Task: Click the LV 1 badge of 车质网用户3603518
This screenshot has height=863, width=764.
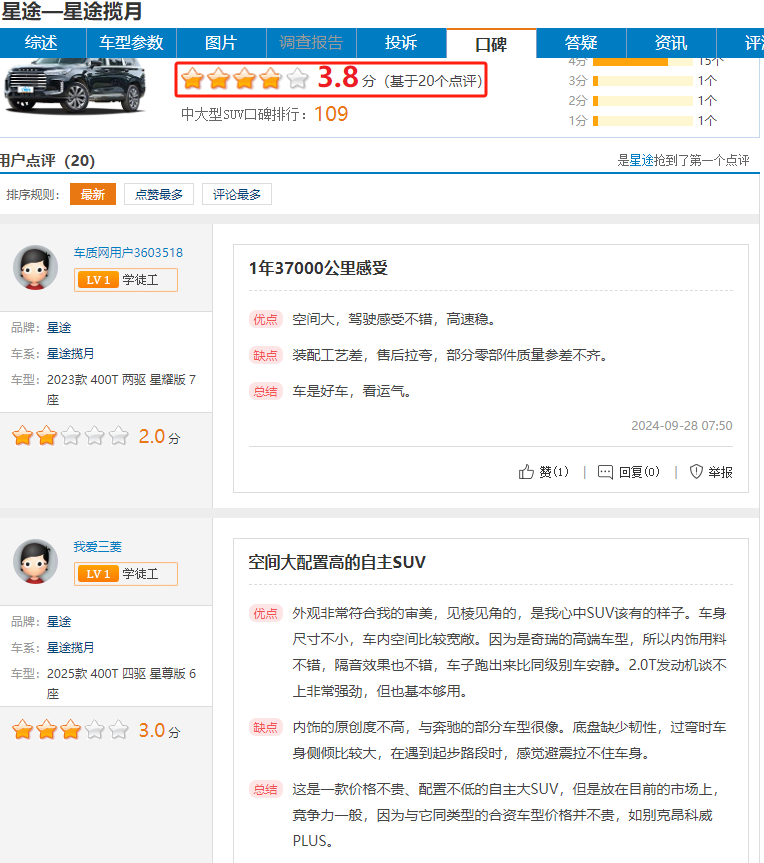Action: pos(98,280)
